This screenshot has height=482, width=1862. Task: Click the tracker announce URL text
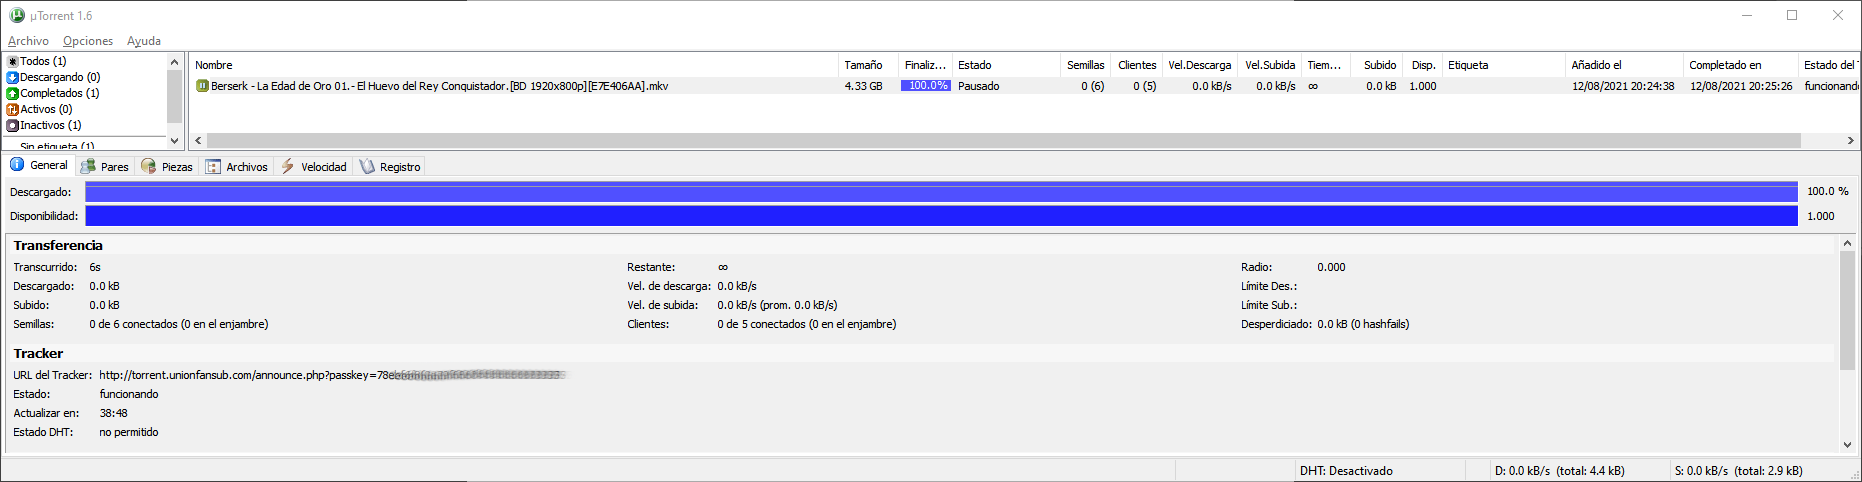point(331,375)
